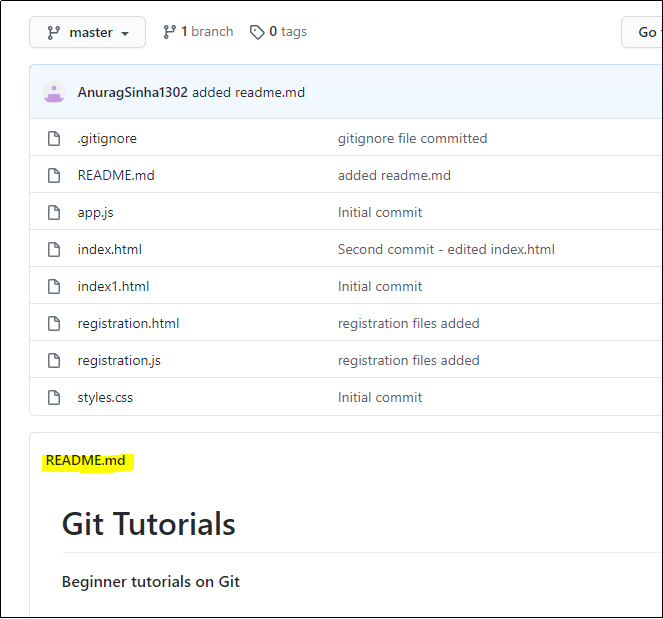This screenshot has width=663, height=619.
Task: Click the 'gitignore file committed' commit message
Action: click(412, 139)
